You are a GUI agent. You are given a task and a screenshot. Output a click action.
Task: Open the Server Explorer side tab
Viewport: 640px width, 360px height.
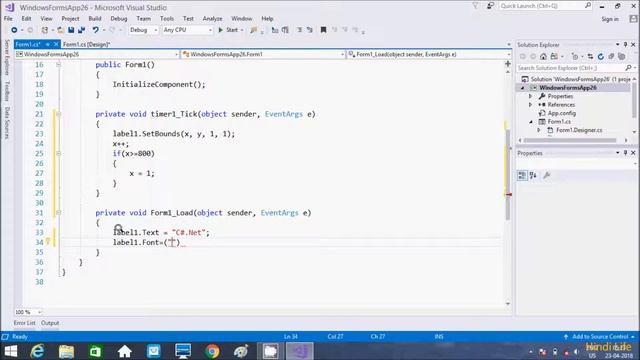point(7,57)
